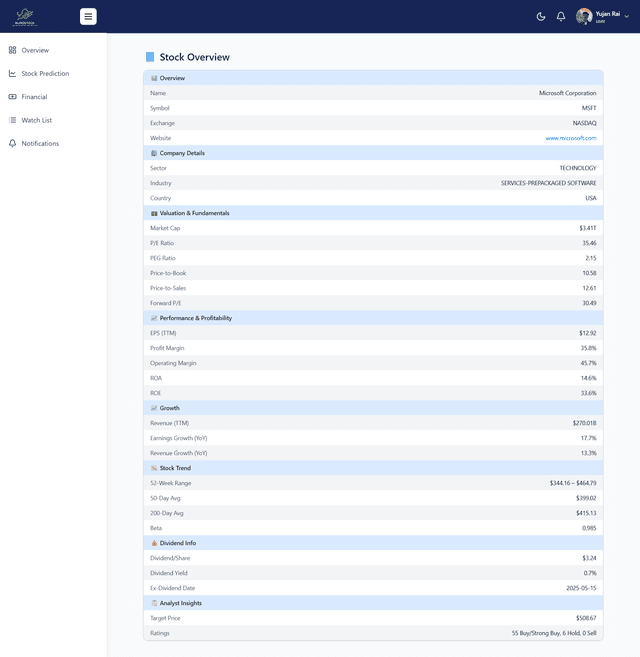This screenshot has height=657, width=640.
Task: Click Notifications bell icon in sidebar
Action: coord(12,143)
